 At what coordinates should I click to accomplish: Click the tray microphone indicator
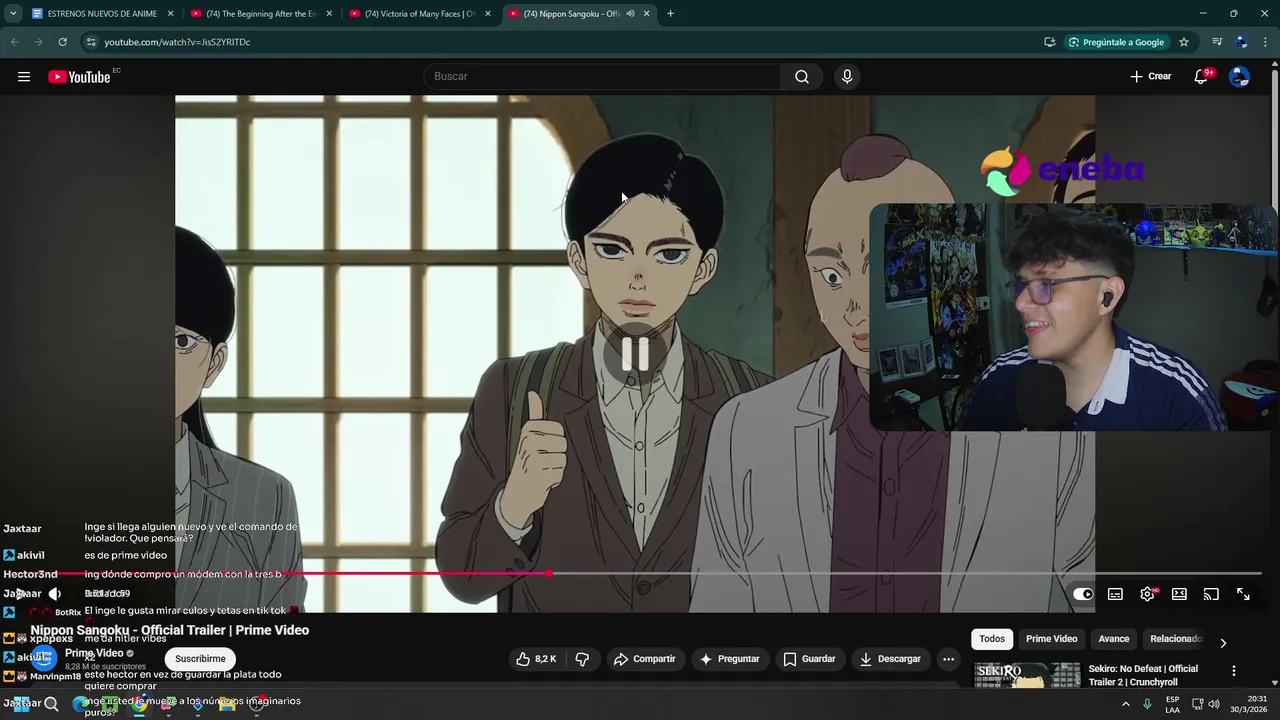pos(1147,704)
